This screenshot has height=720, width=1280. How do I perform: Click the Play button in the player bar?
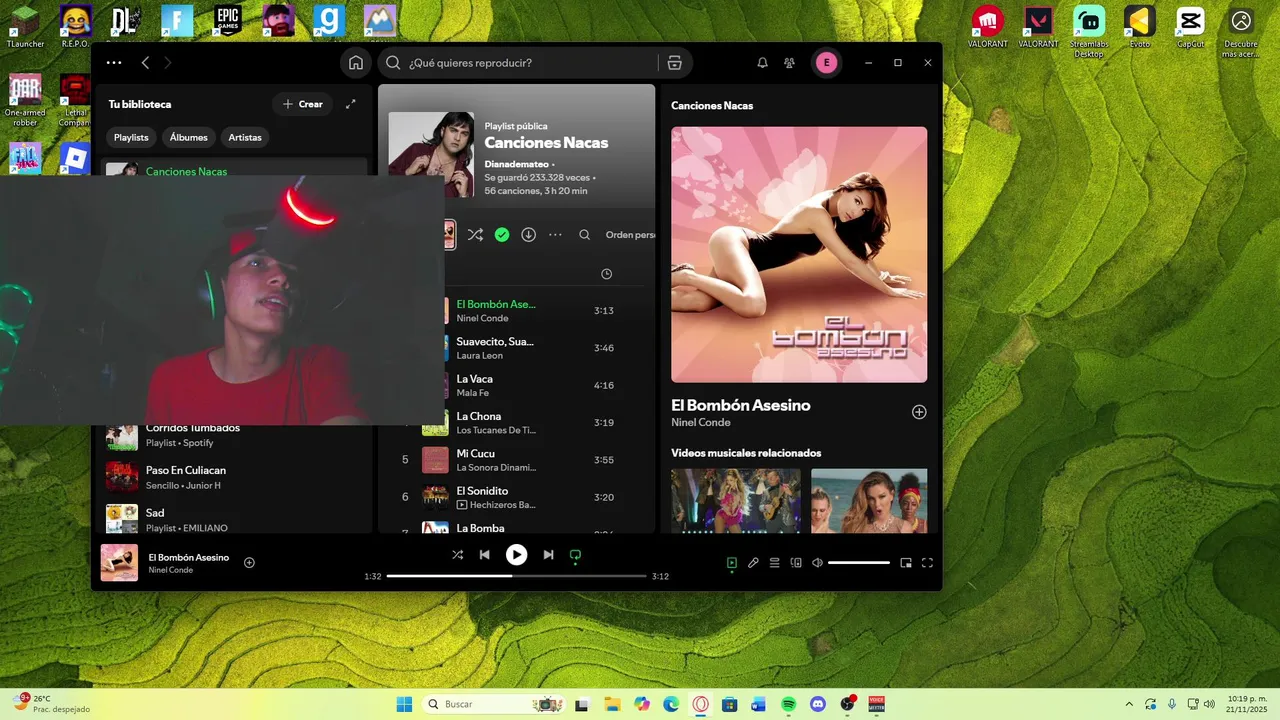pos(516,554)
